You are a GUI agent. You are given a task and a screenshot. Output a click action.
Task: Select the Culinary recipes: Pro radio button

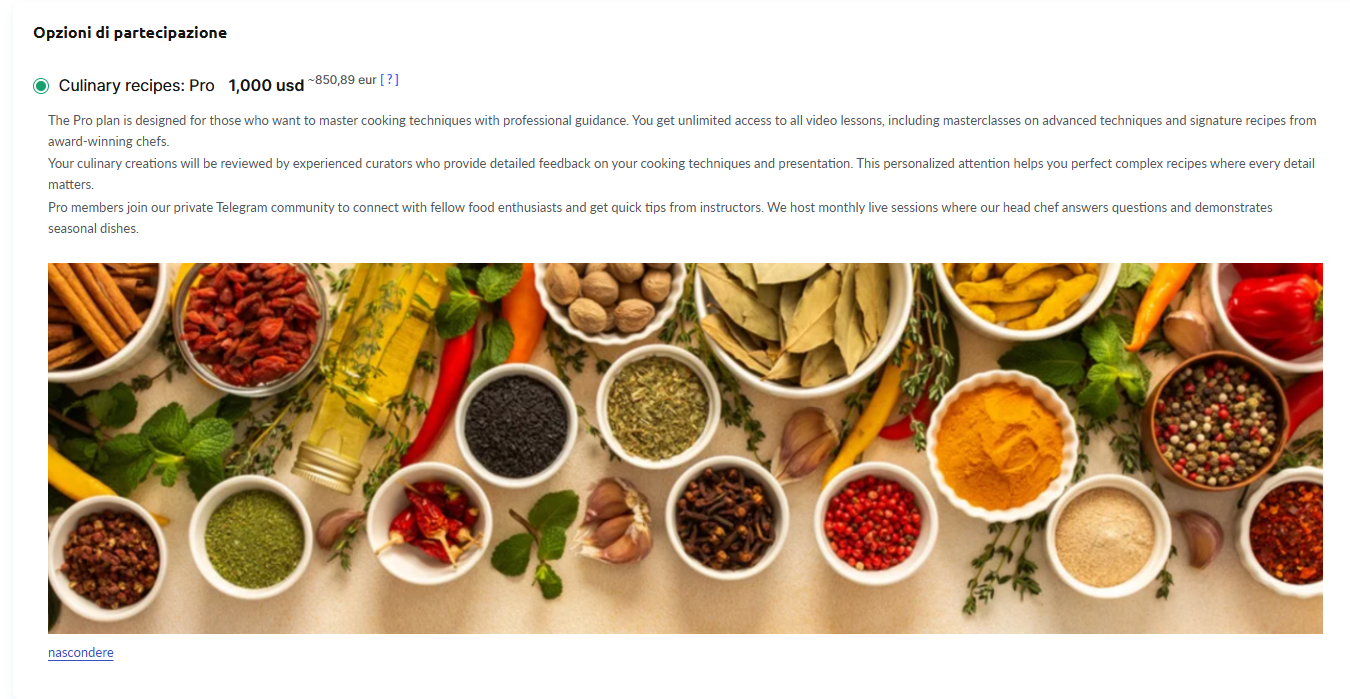tap(41, 86)
